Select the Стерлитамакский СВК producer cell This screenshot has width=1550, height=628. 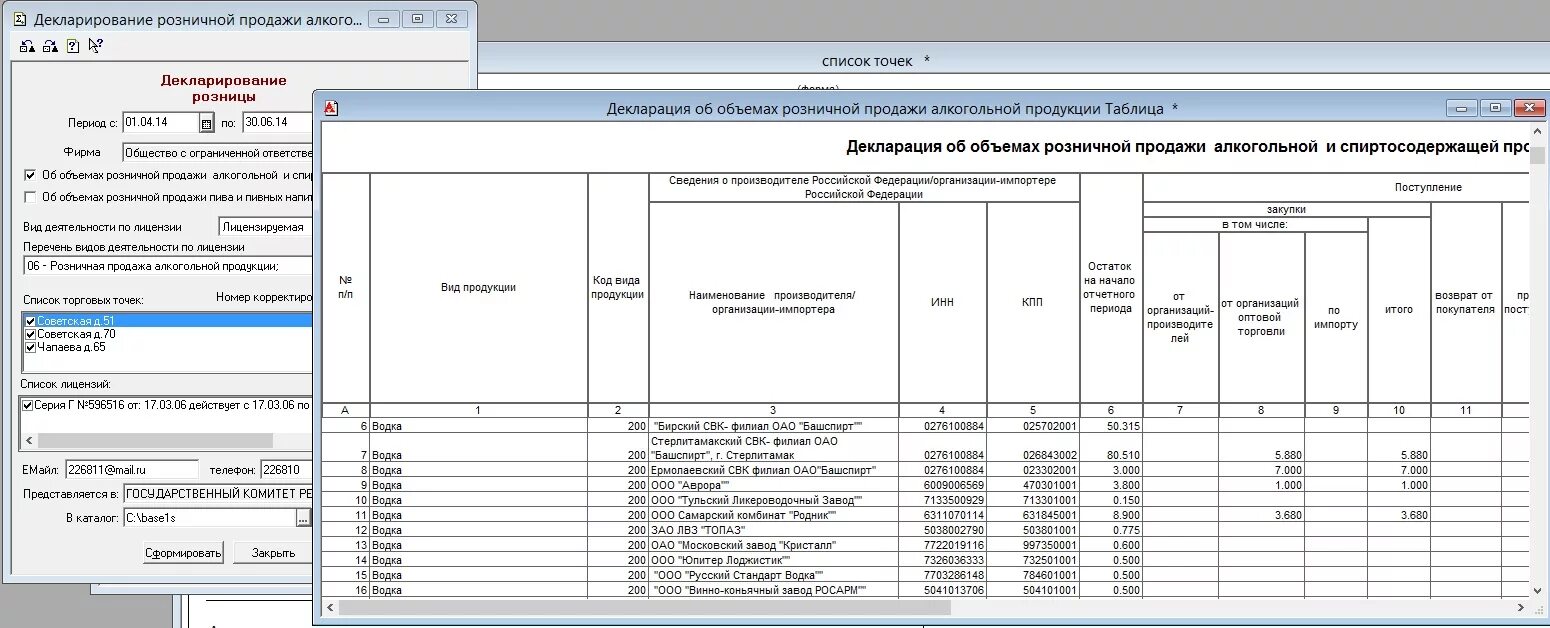774,447
